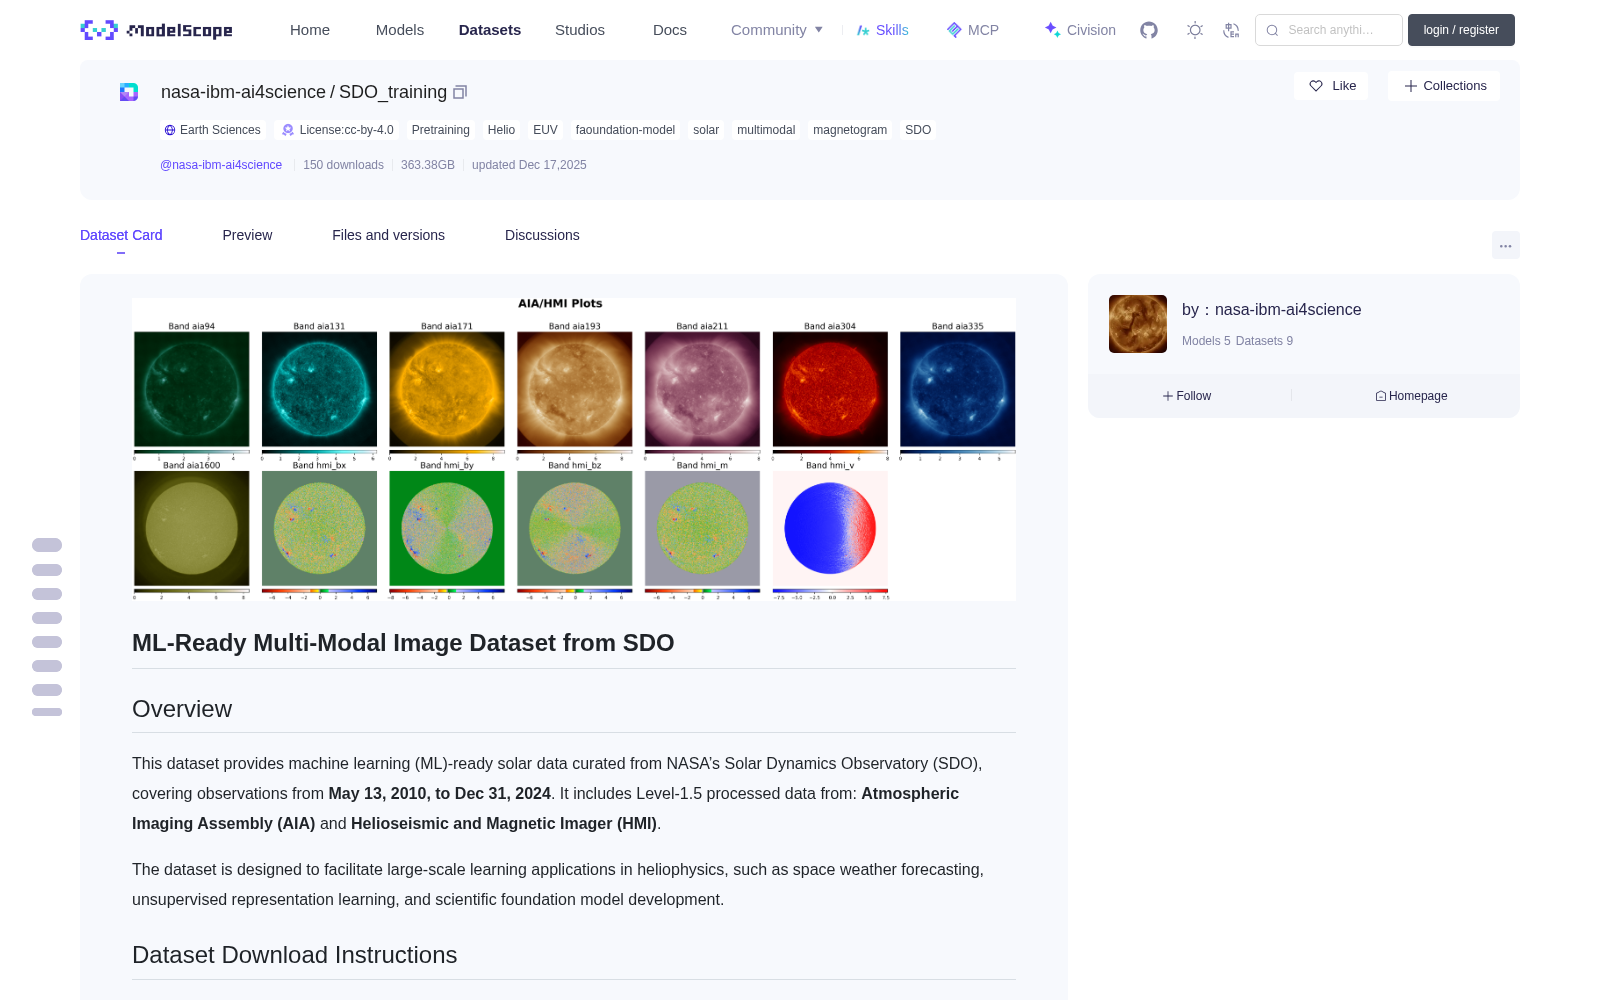
Task: Open the GitHub icon link
Action: click(1149, 30)
